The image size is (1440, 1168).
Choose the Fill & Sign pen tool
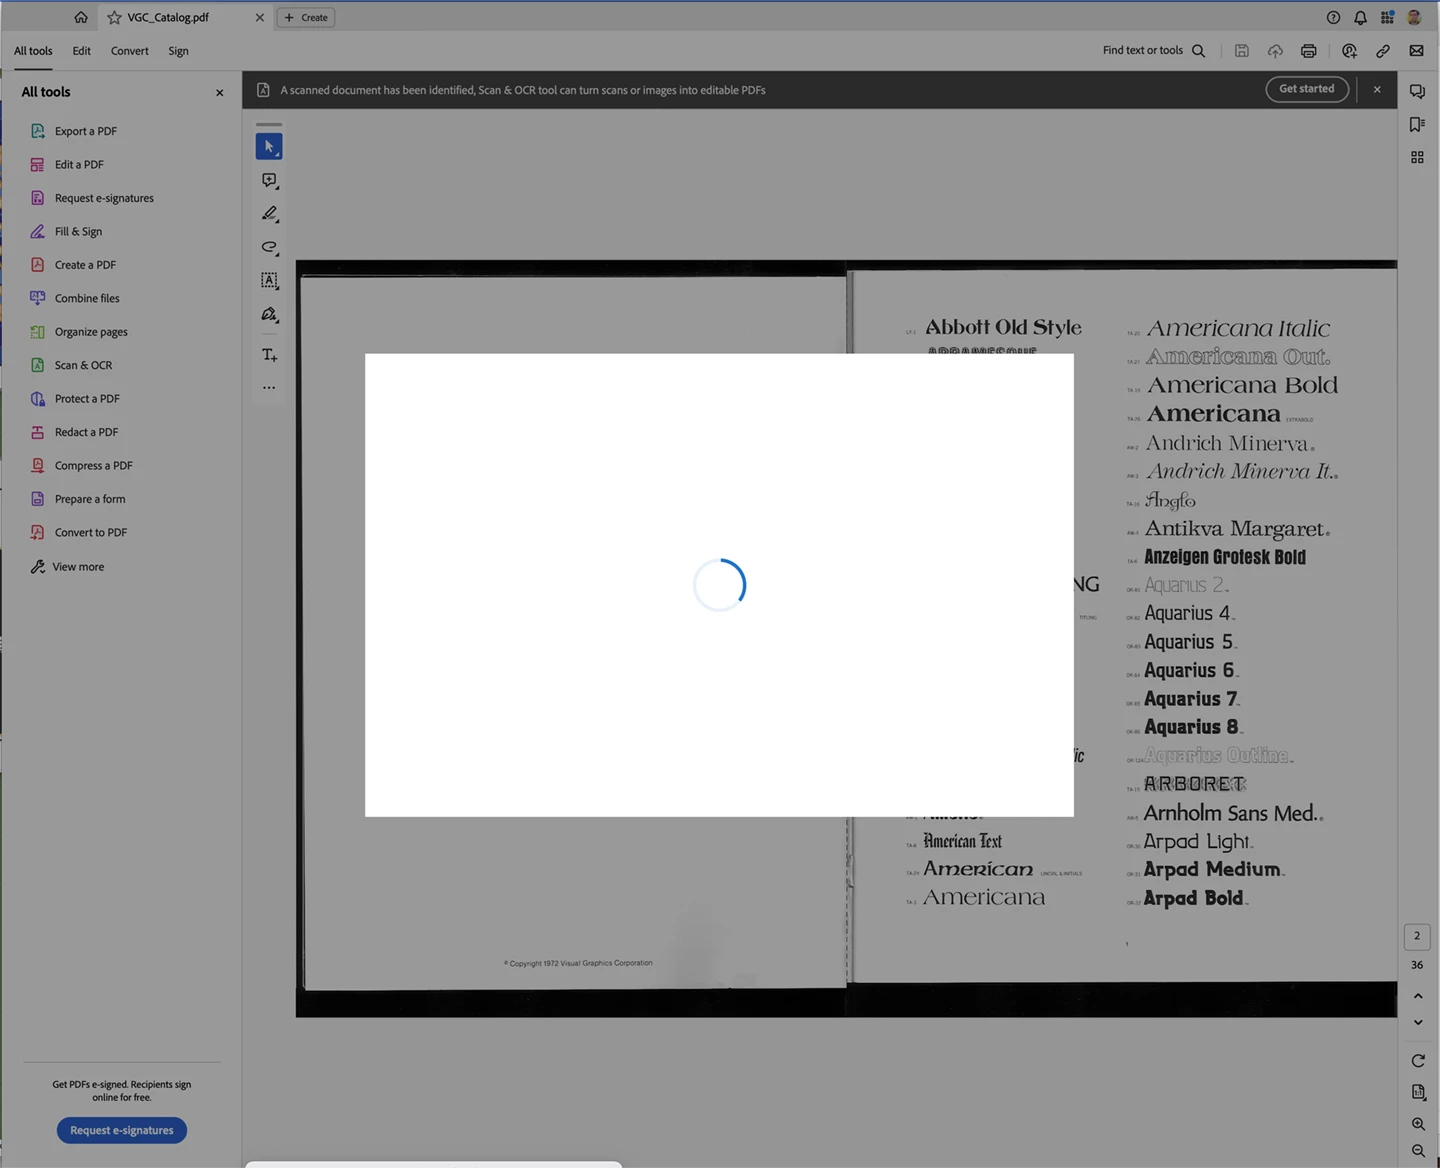point(269,314)
